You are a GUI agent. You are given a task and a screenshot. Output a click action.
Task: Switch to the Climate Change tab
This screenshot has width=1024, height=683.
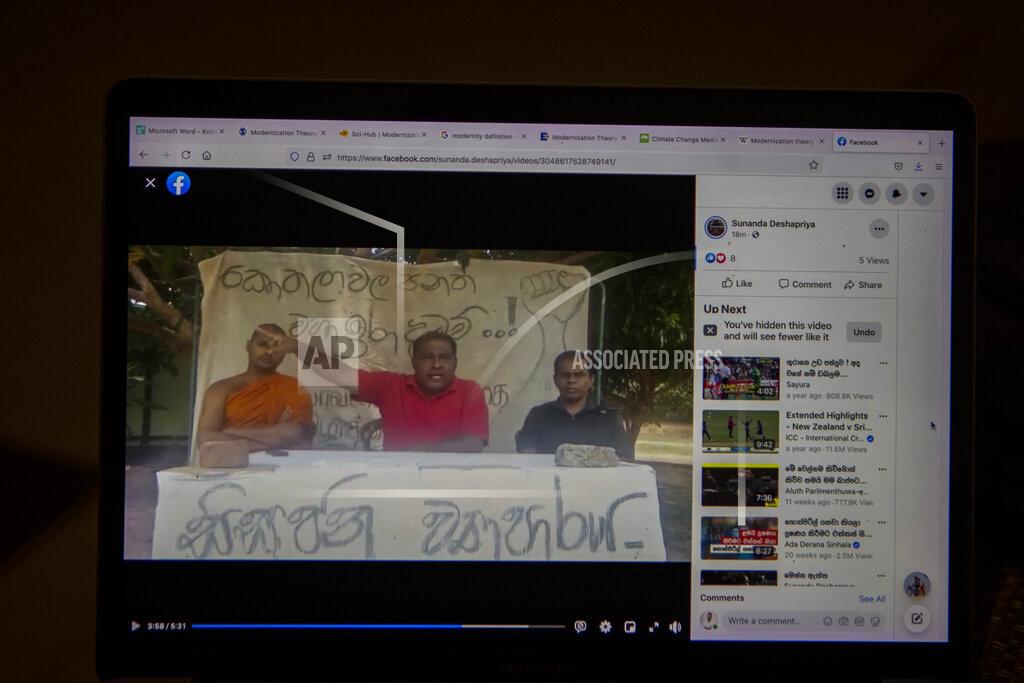pos(682,139)
